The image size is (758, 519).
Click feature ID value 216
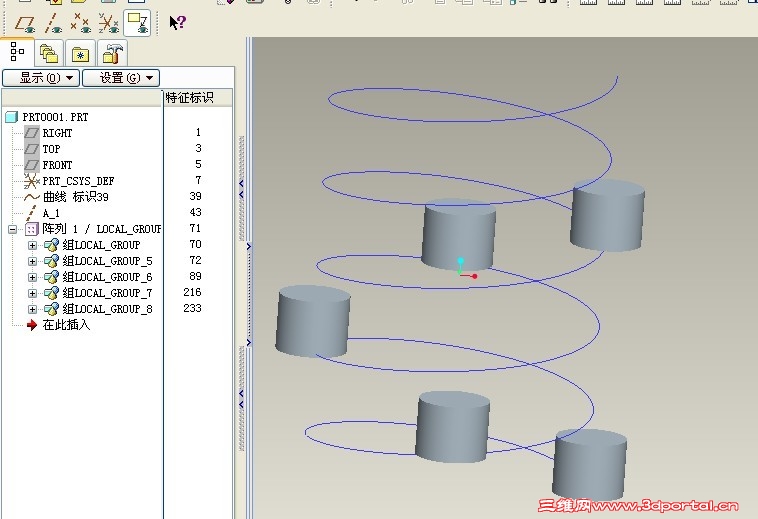pyautogui.click(x=192, y=292)
